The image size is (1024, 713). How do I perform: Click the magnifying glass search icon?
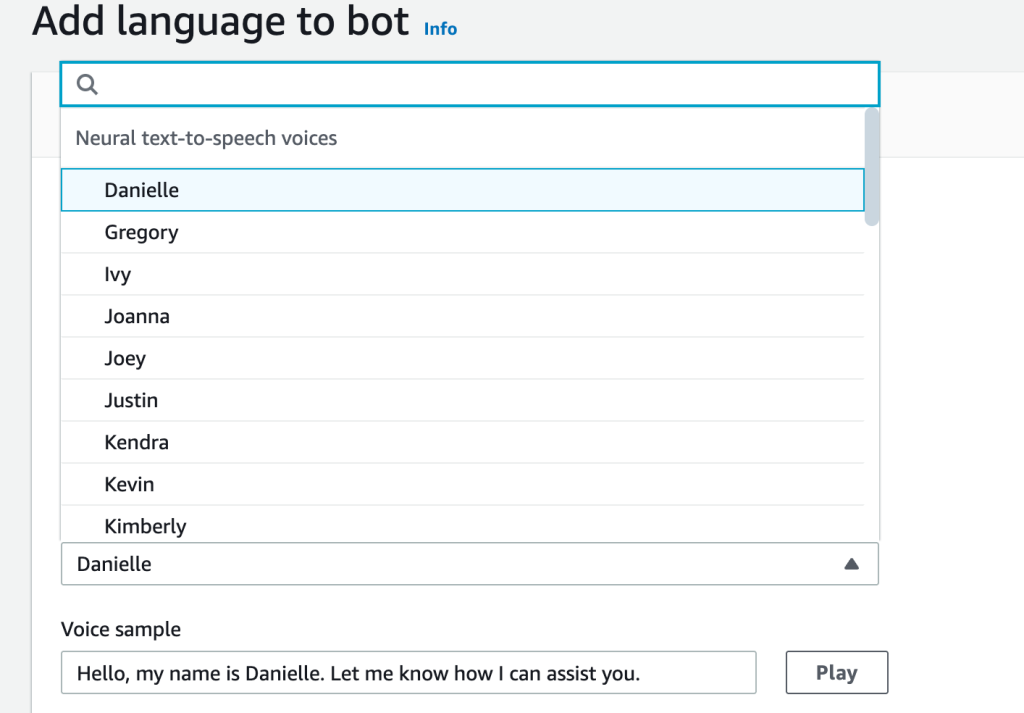pos(87,85)
